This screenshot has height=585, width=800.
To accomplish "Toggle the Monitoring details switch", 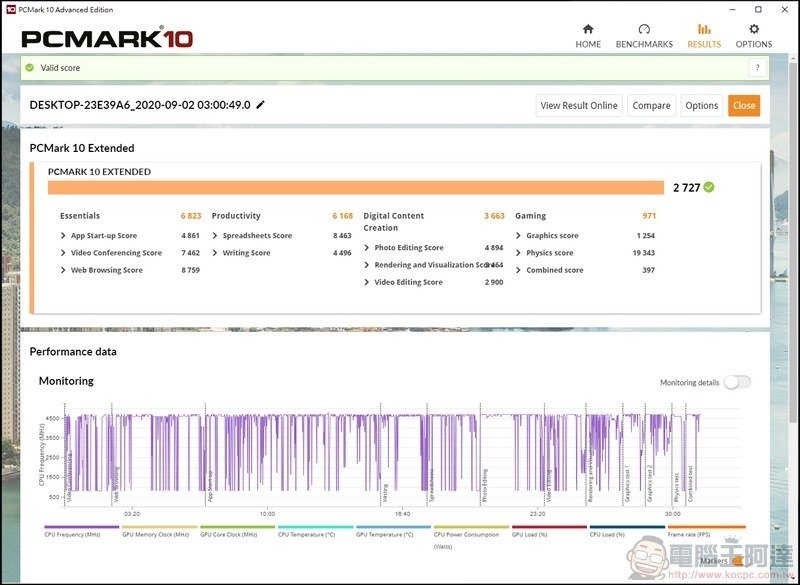I will 737,382.
